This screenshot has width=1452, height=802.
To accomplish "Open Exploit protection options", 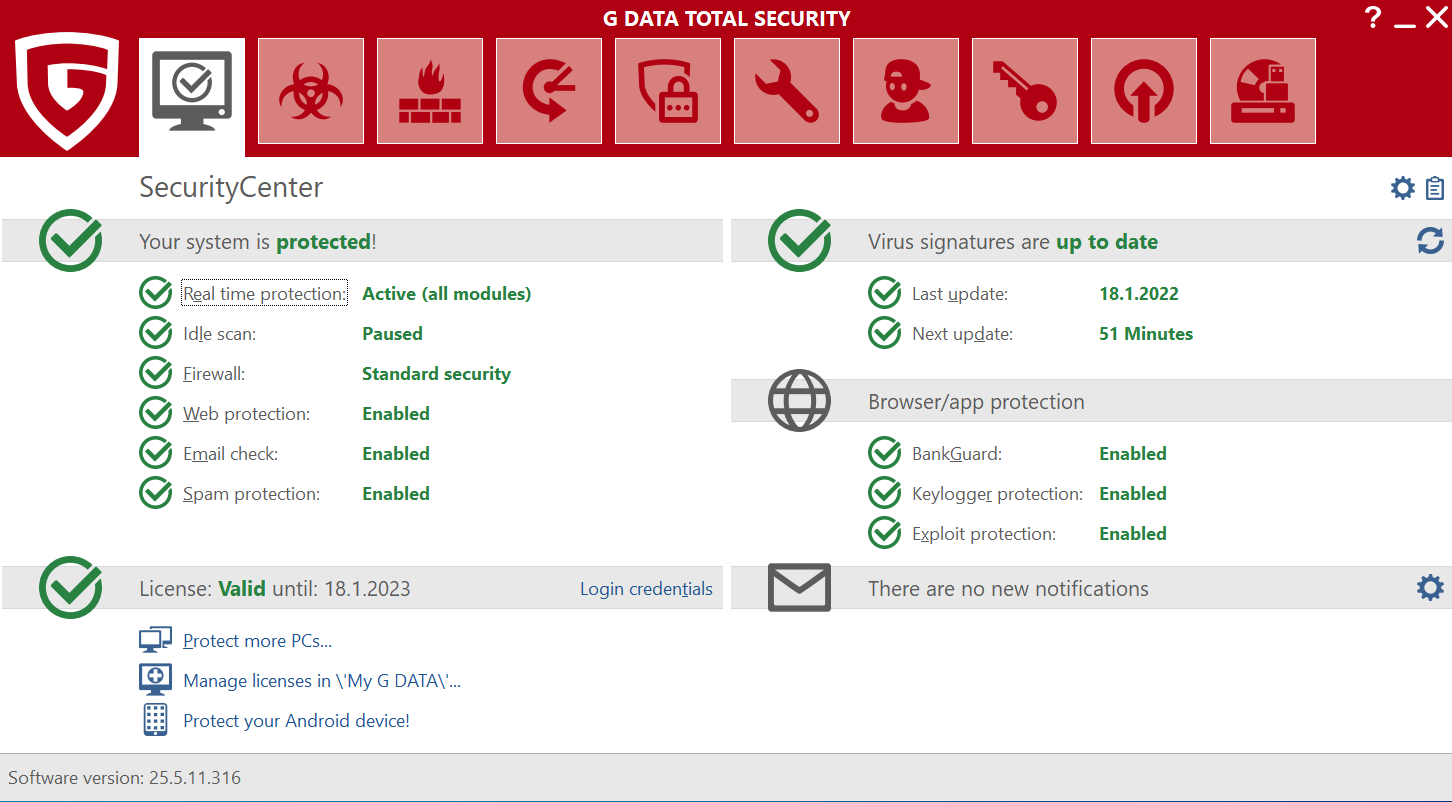I will click(984, 534).
